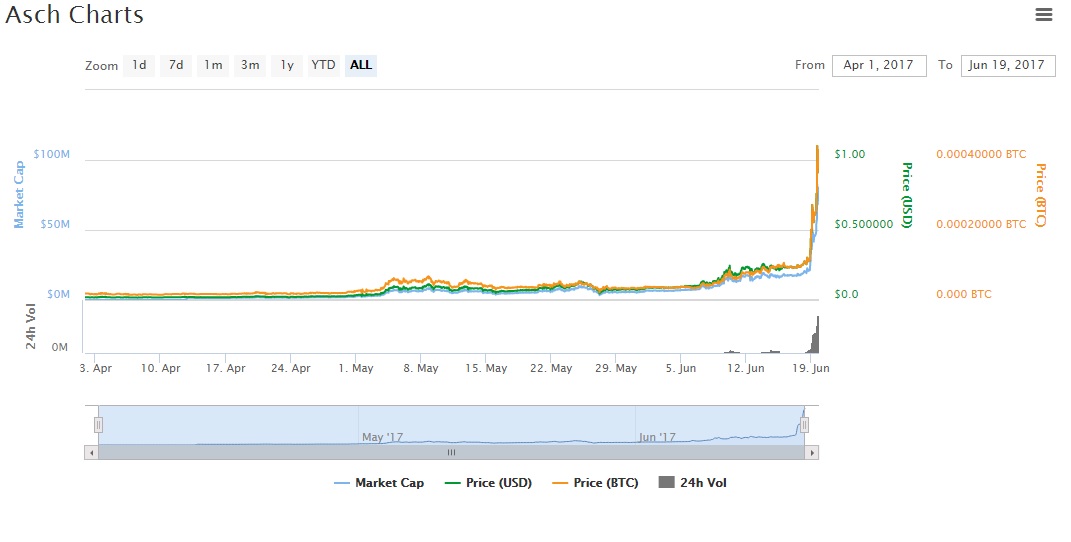Click the $50M market cap axis value
The width and height of the screenshot is (1071, 542).
[55, 224]
